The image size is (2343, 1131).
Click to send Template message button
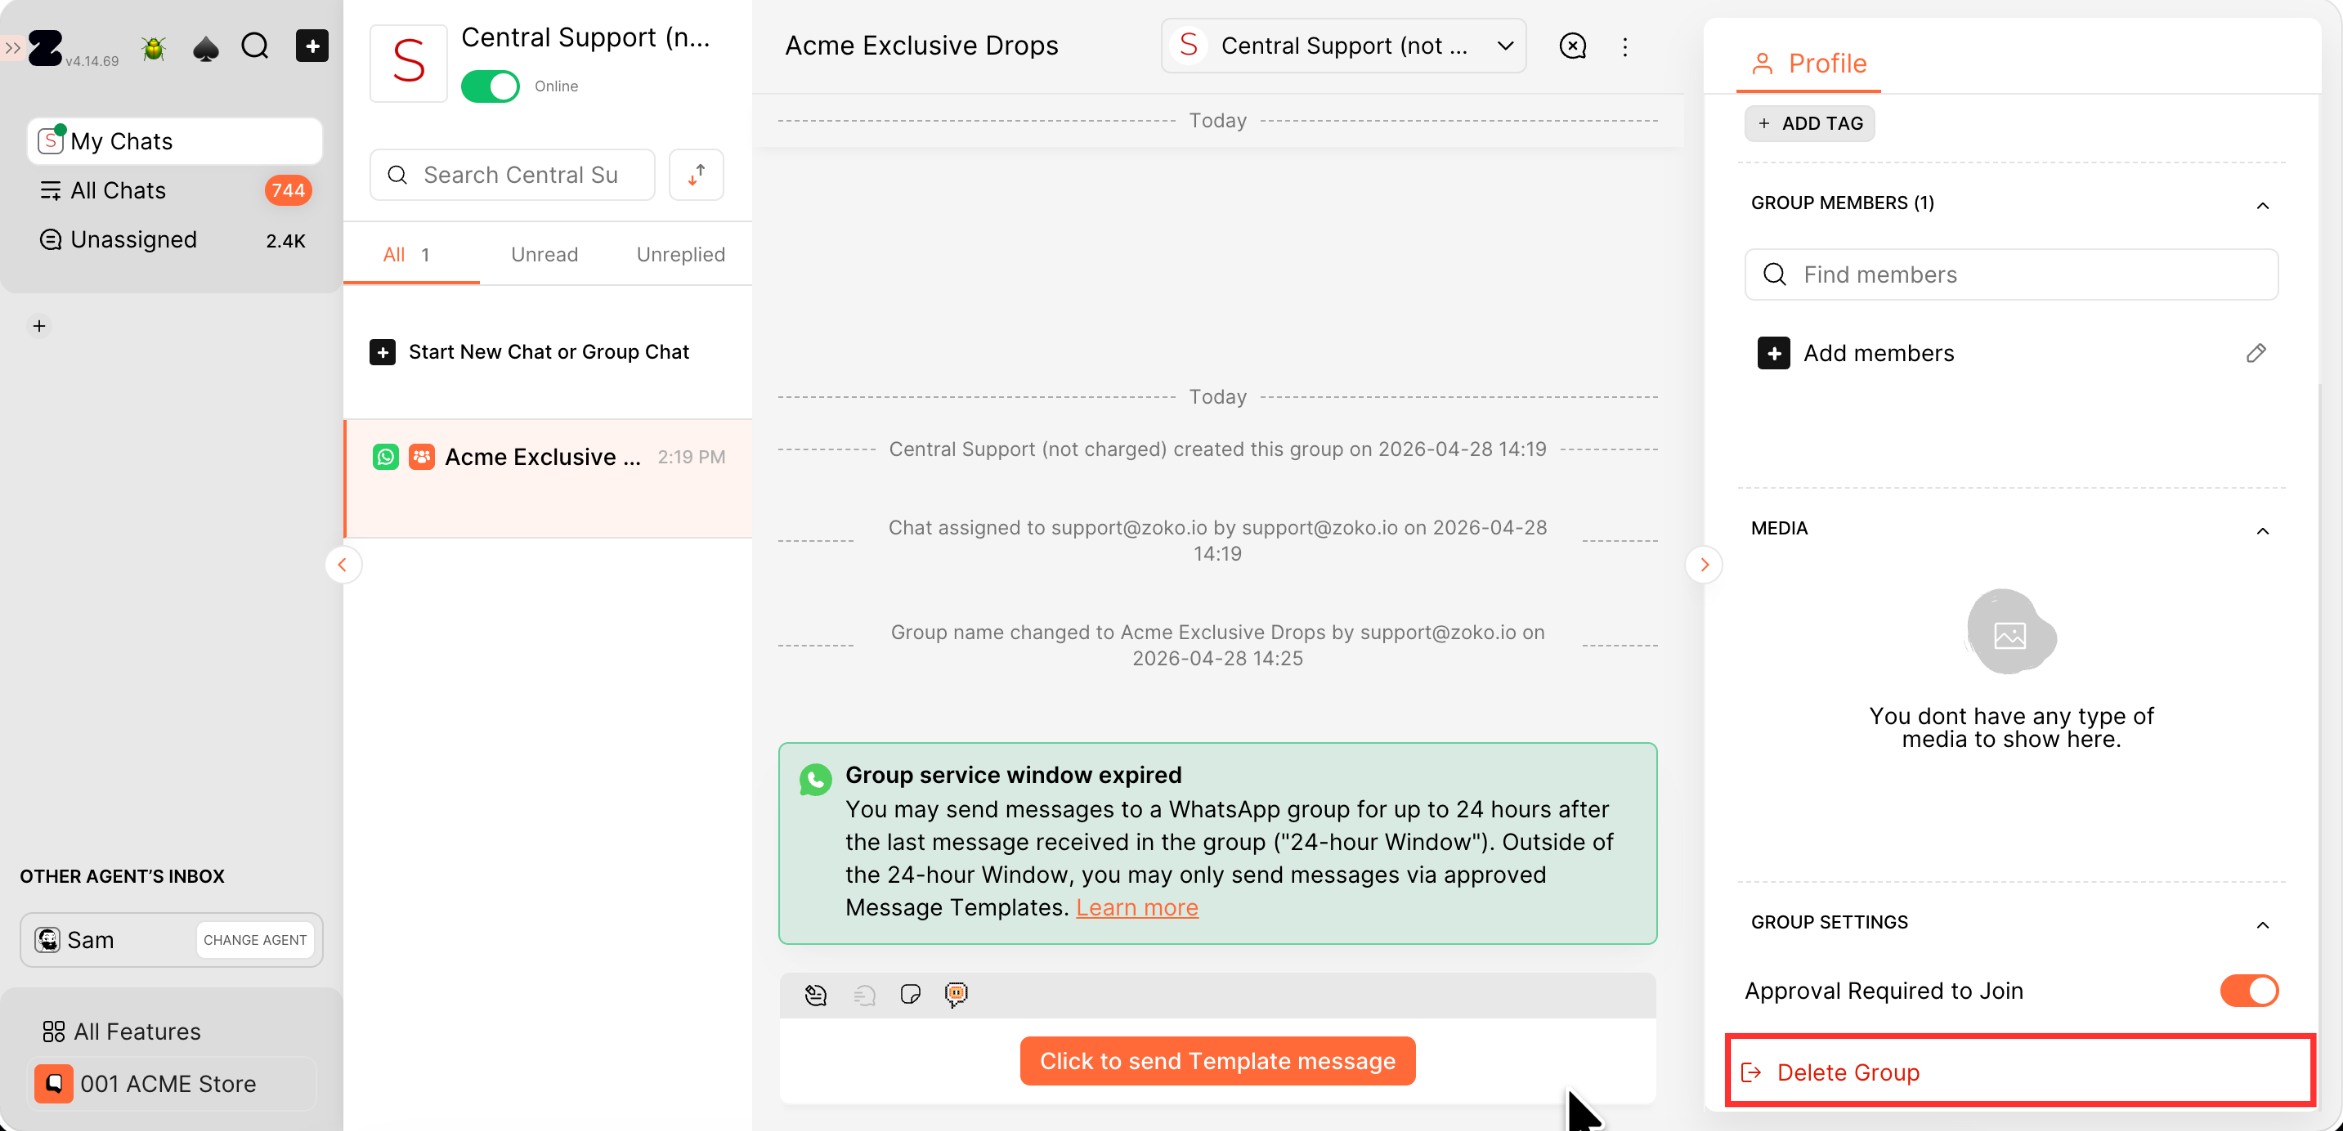[1217, 1061]
